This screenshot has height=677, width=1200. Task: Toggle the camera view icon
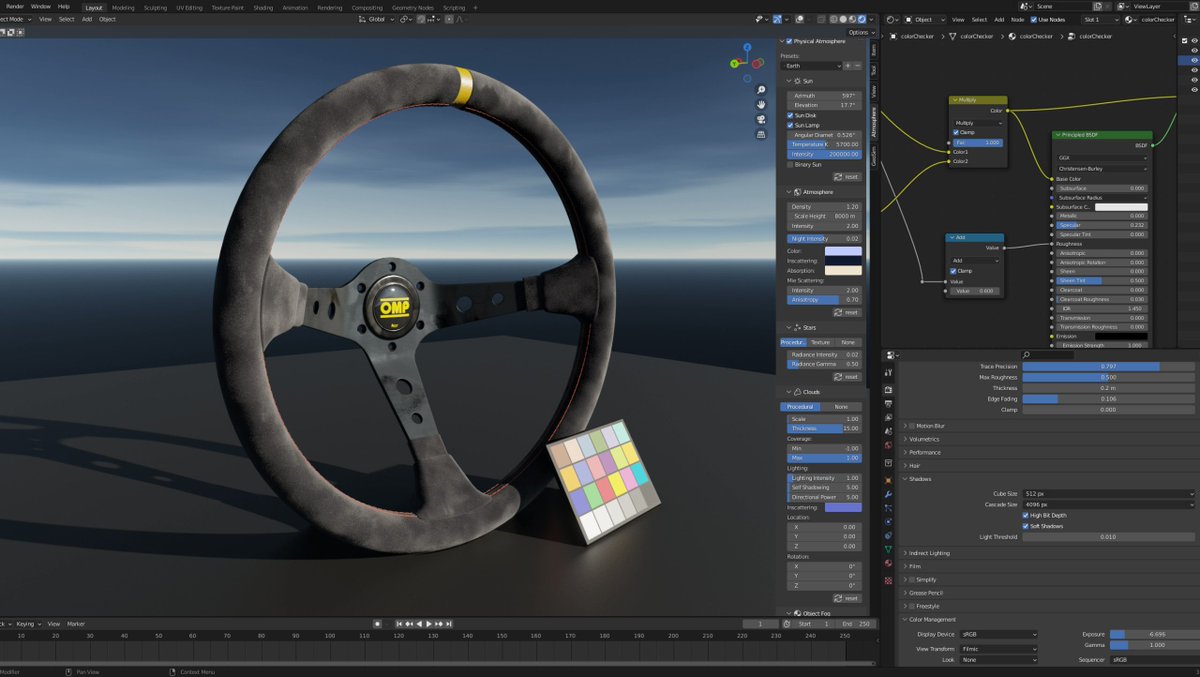pos(761,119)
